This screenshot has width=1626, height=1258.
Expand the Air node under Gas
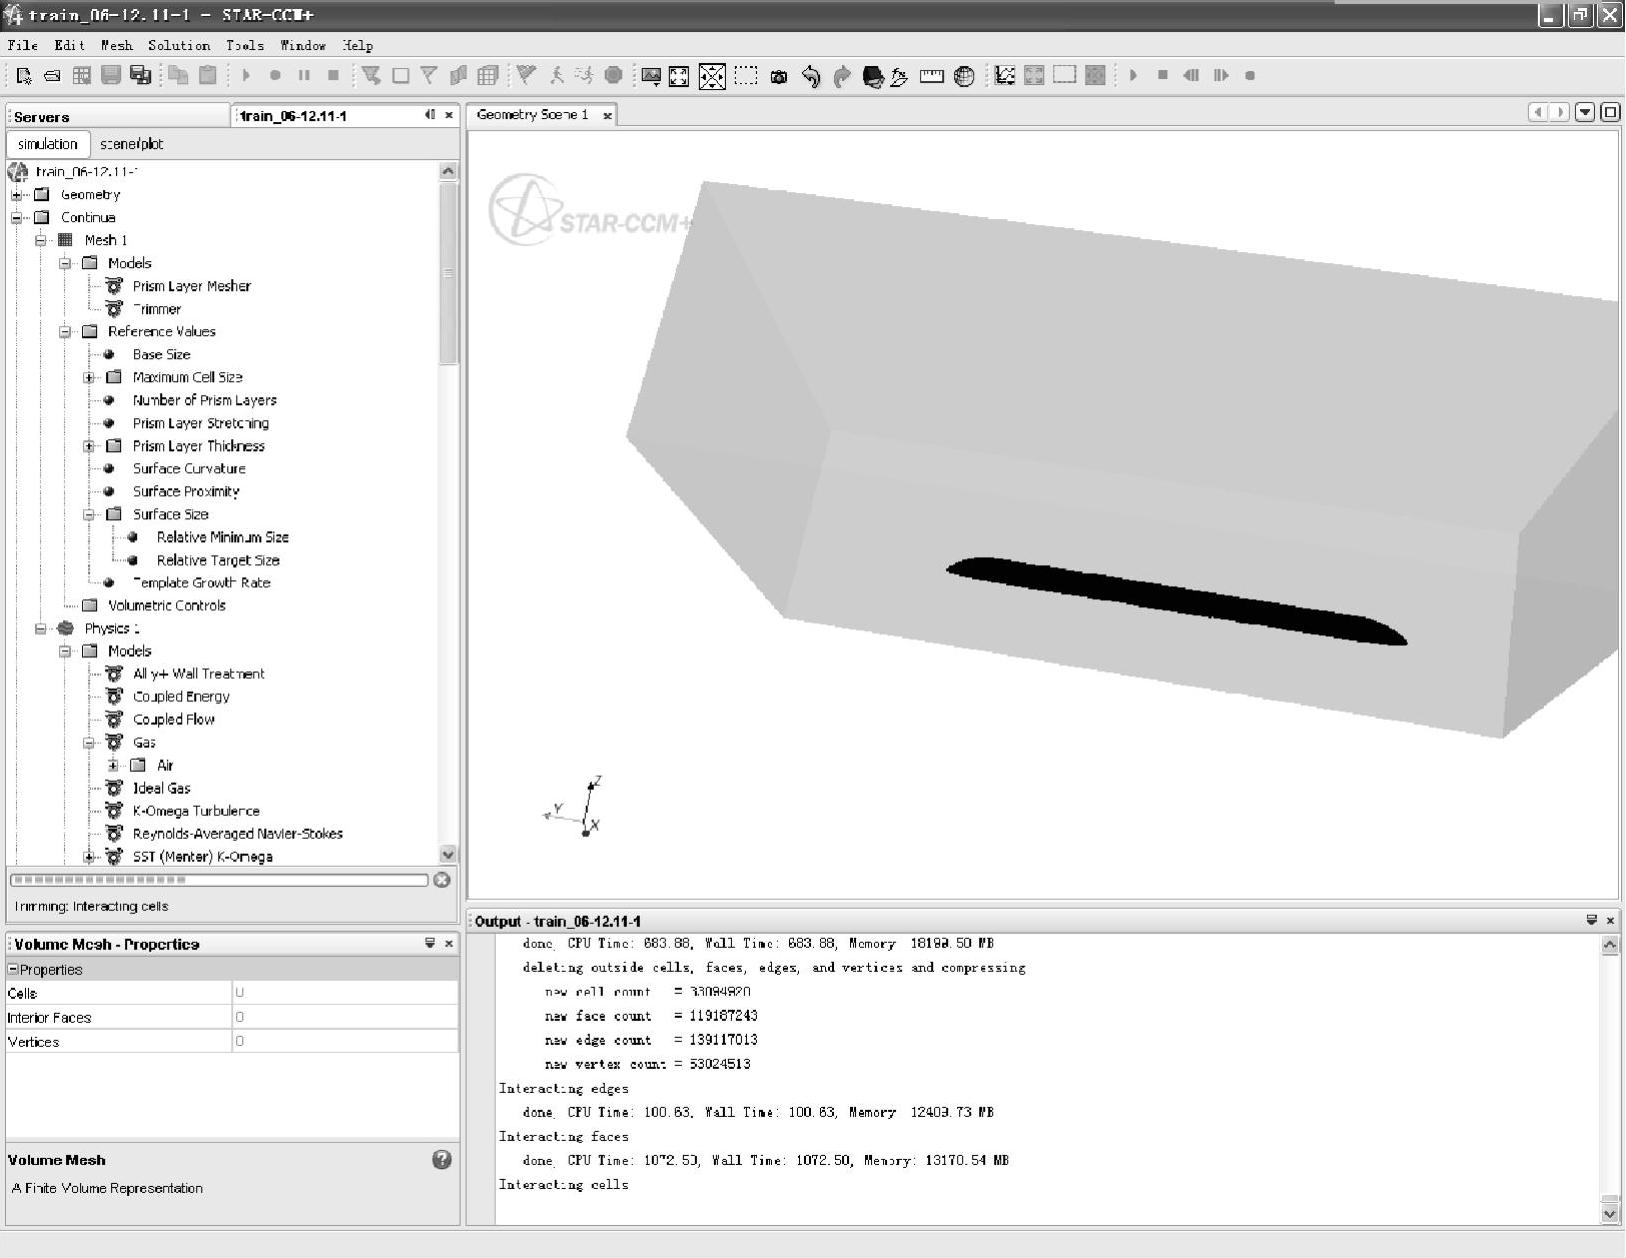coord(112,766)
